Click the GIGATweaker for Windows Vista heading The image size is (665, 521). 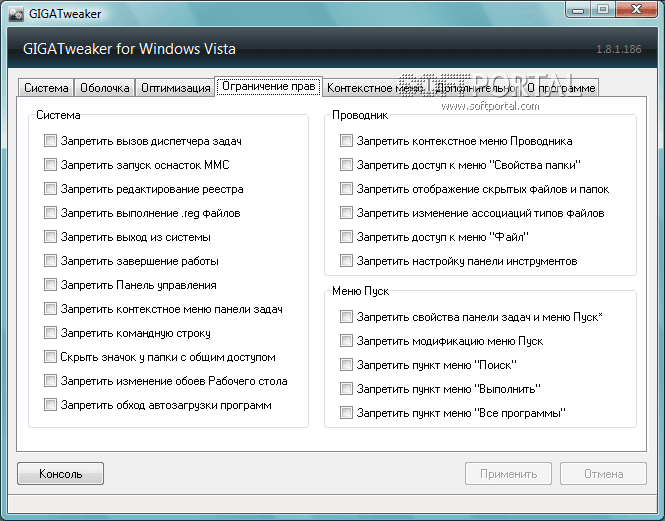coord(129,49)
